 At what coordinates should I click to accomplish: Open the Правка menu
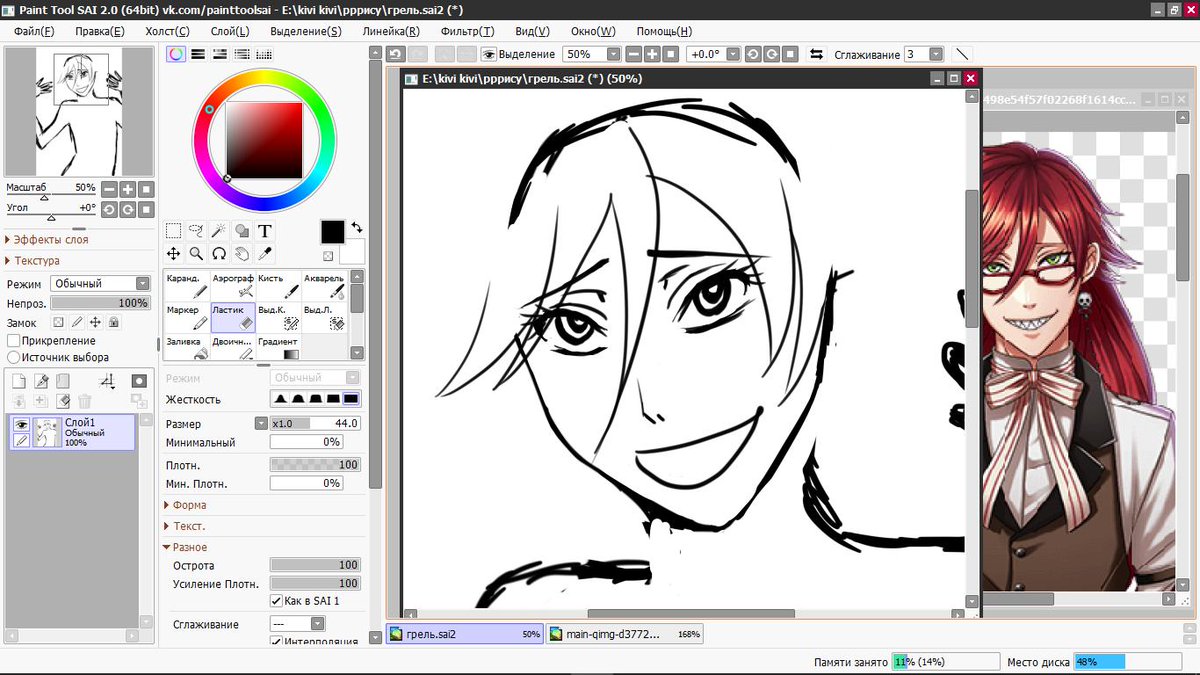(100, 31)
